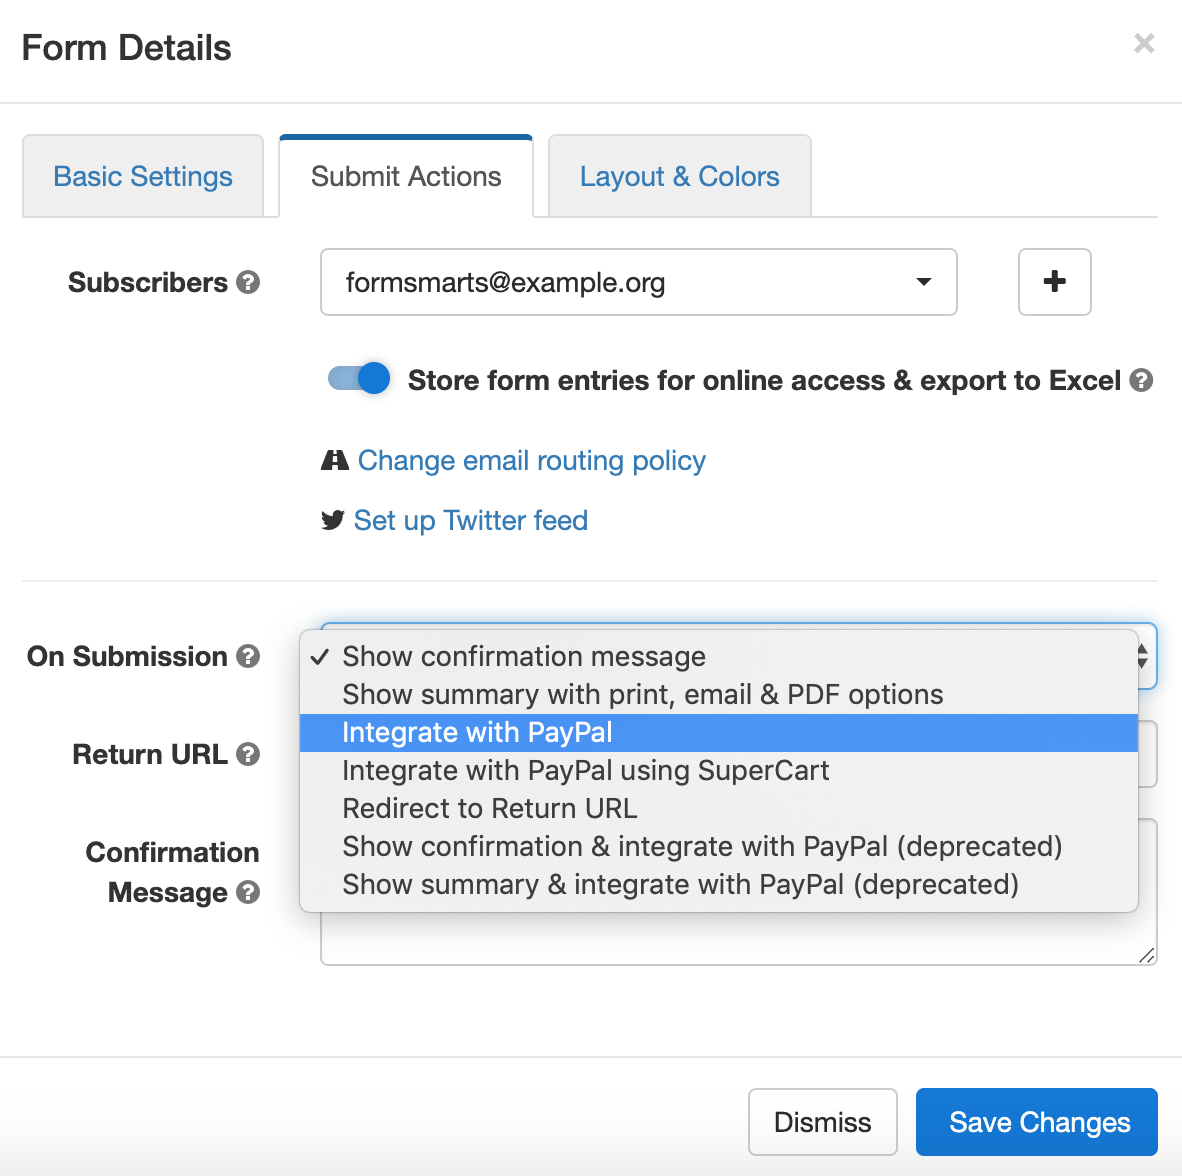The image size is (1182, 1176).
Task: Select the Submit Actions tab
Action: tap(406, 176)
